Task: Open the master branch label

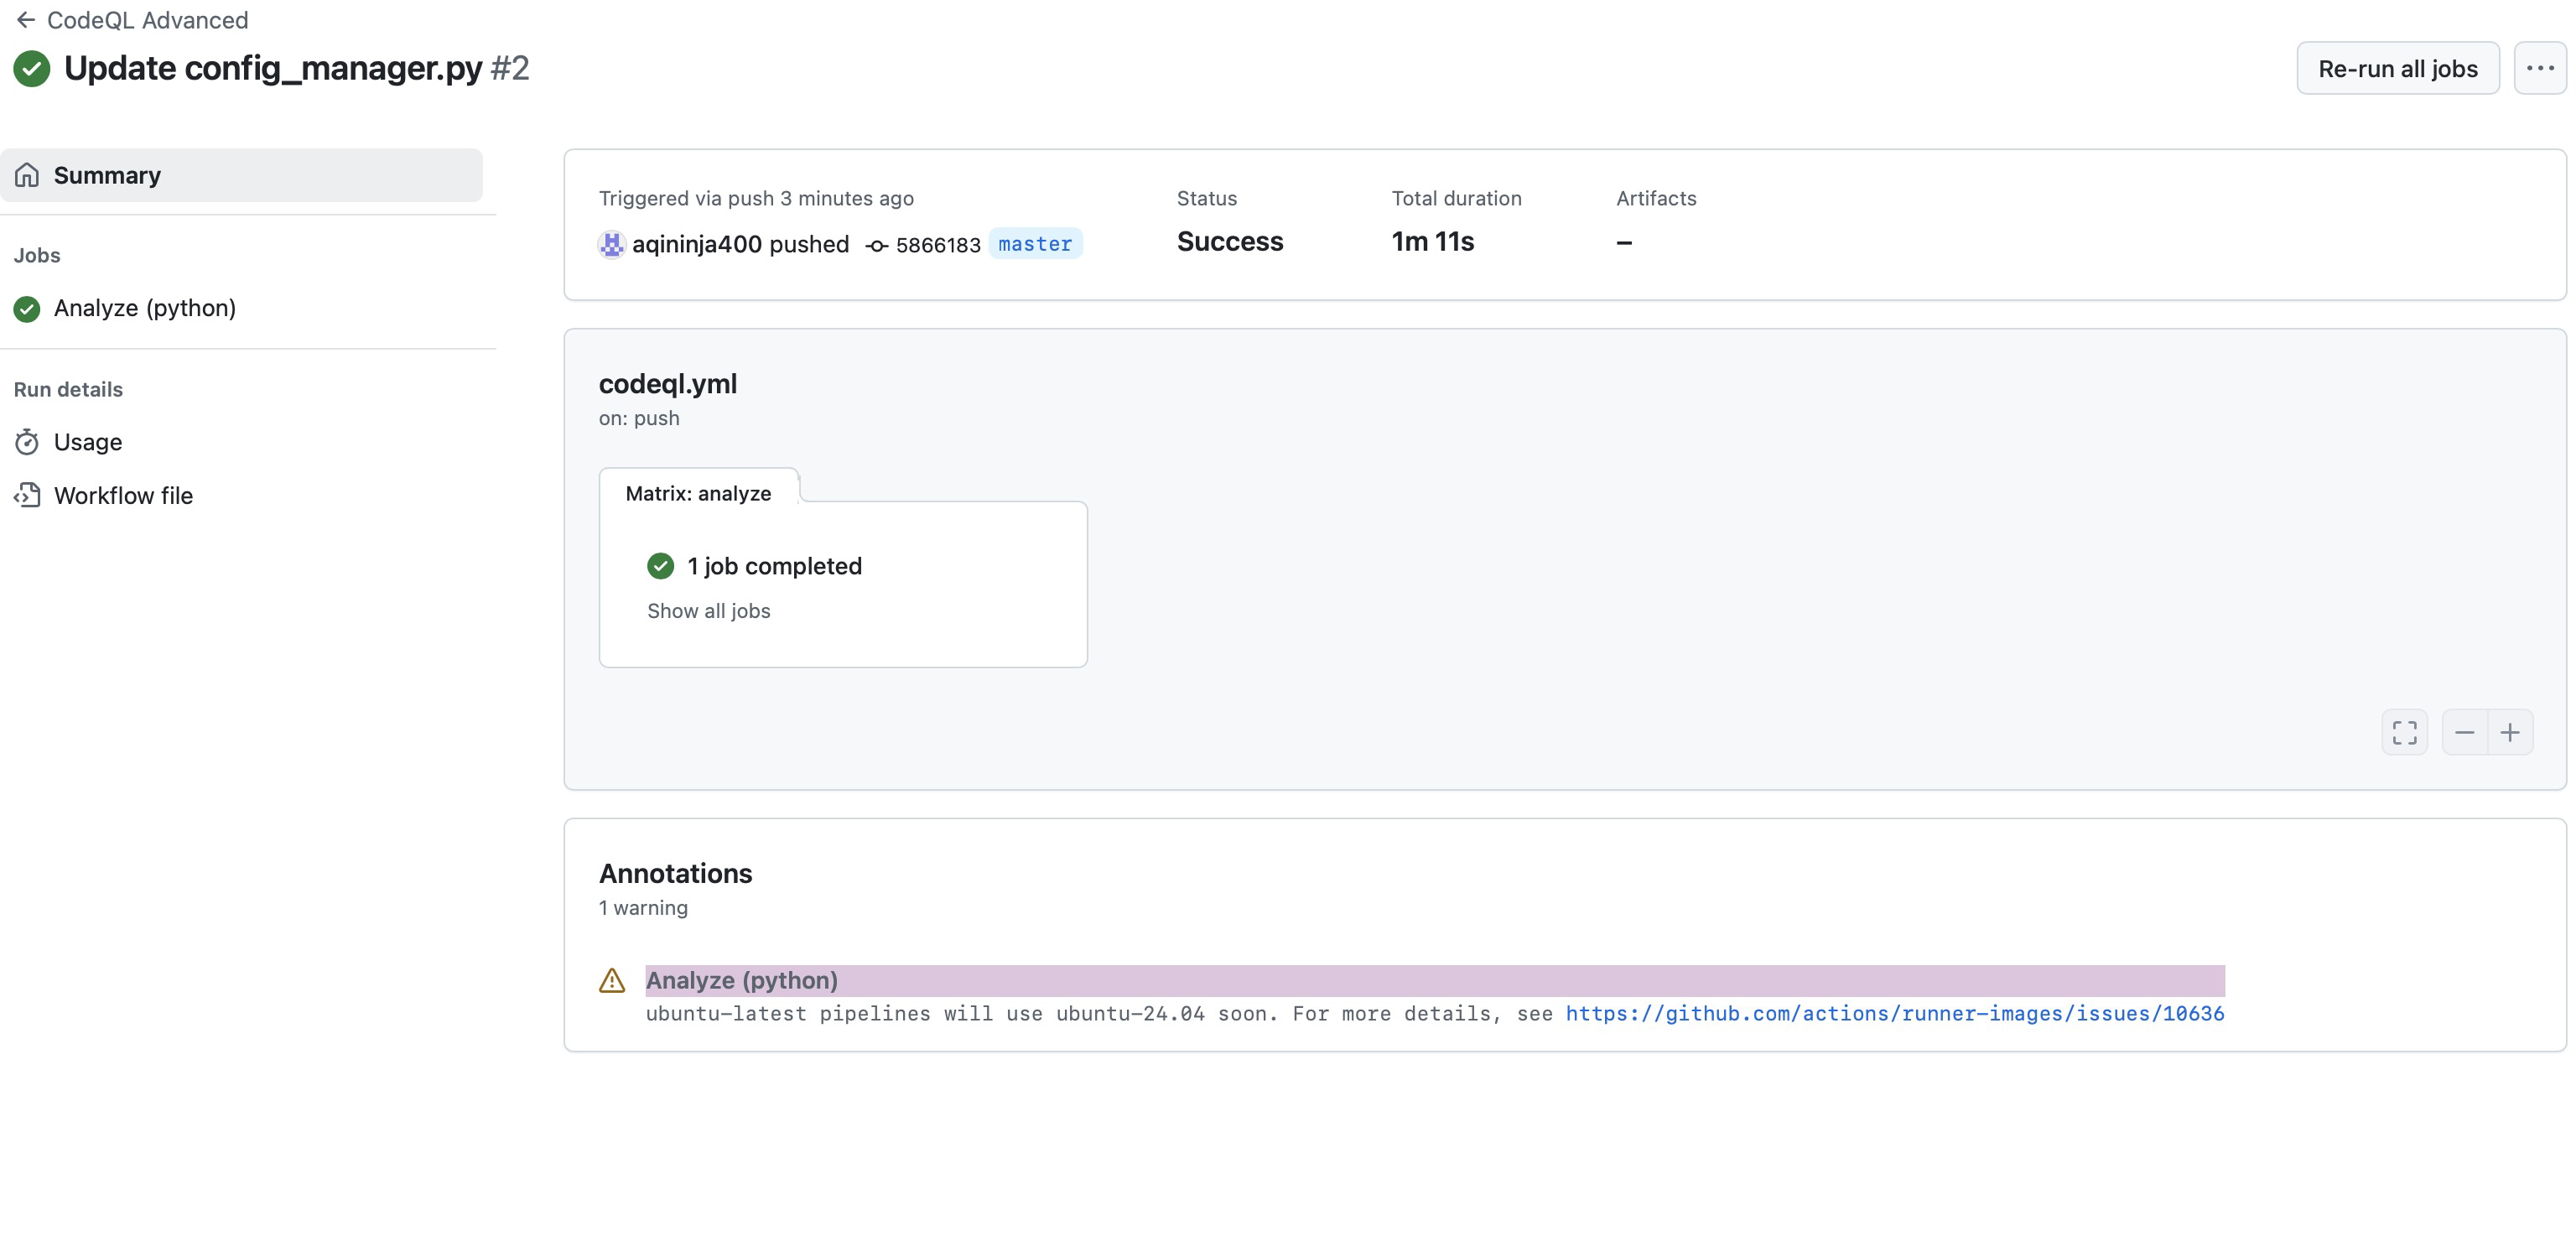Action: point(1034,243)
